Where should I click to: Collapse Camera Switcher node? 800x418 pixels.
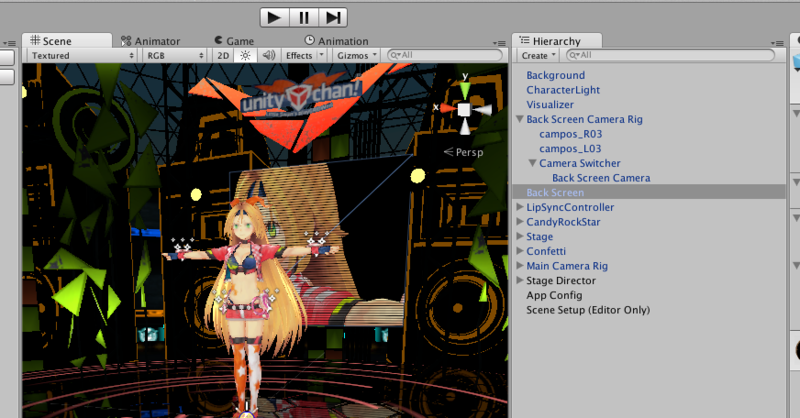click(x=533, y=163)
